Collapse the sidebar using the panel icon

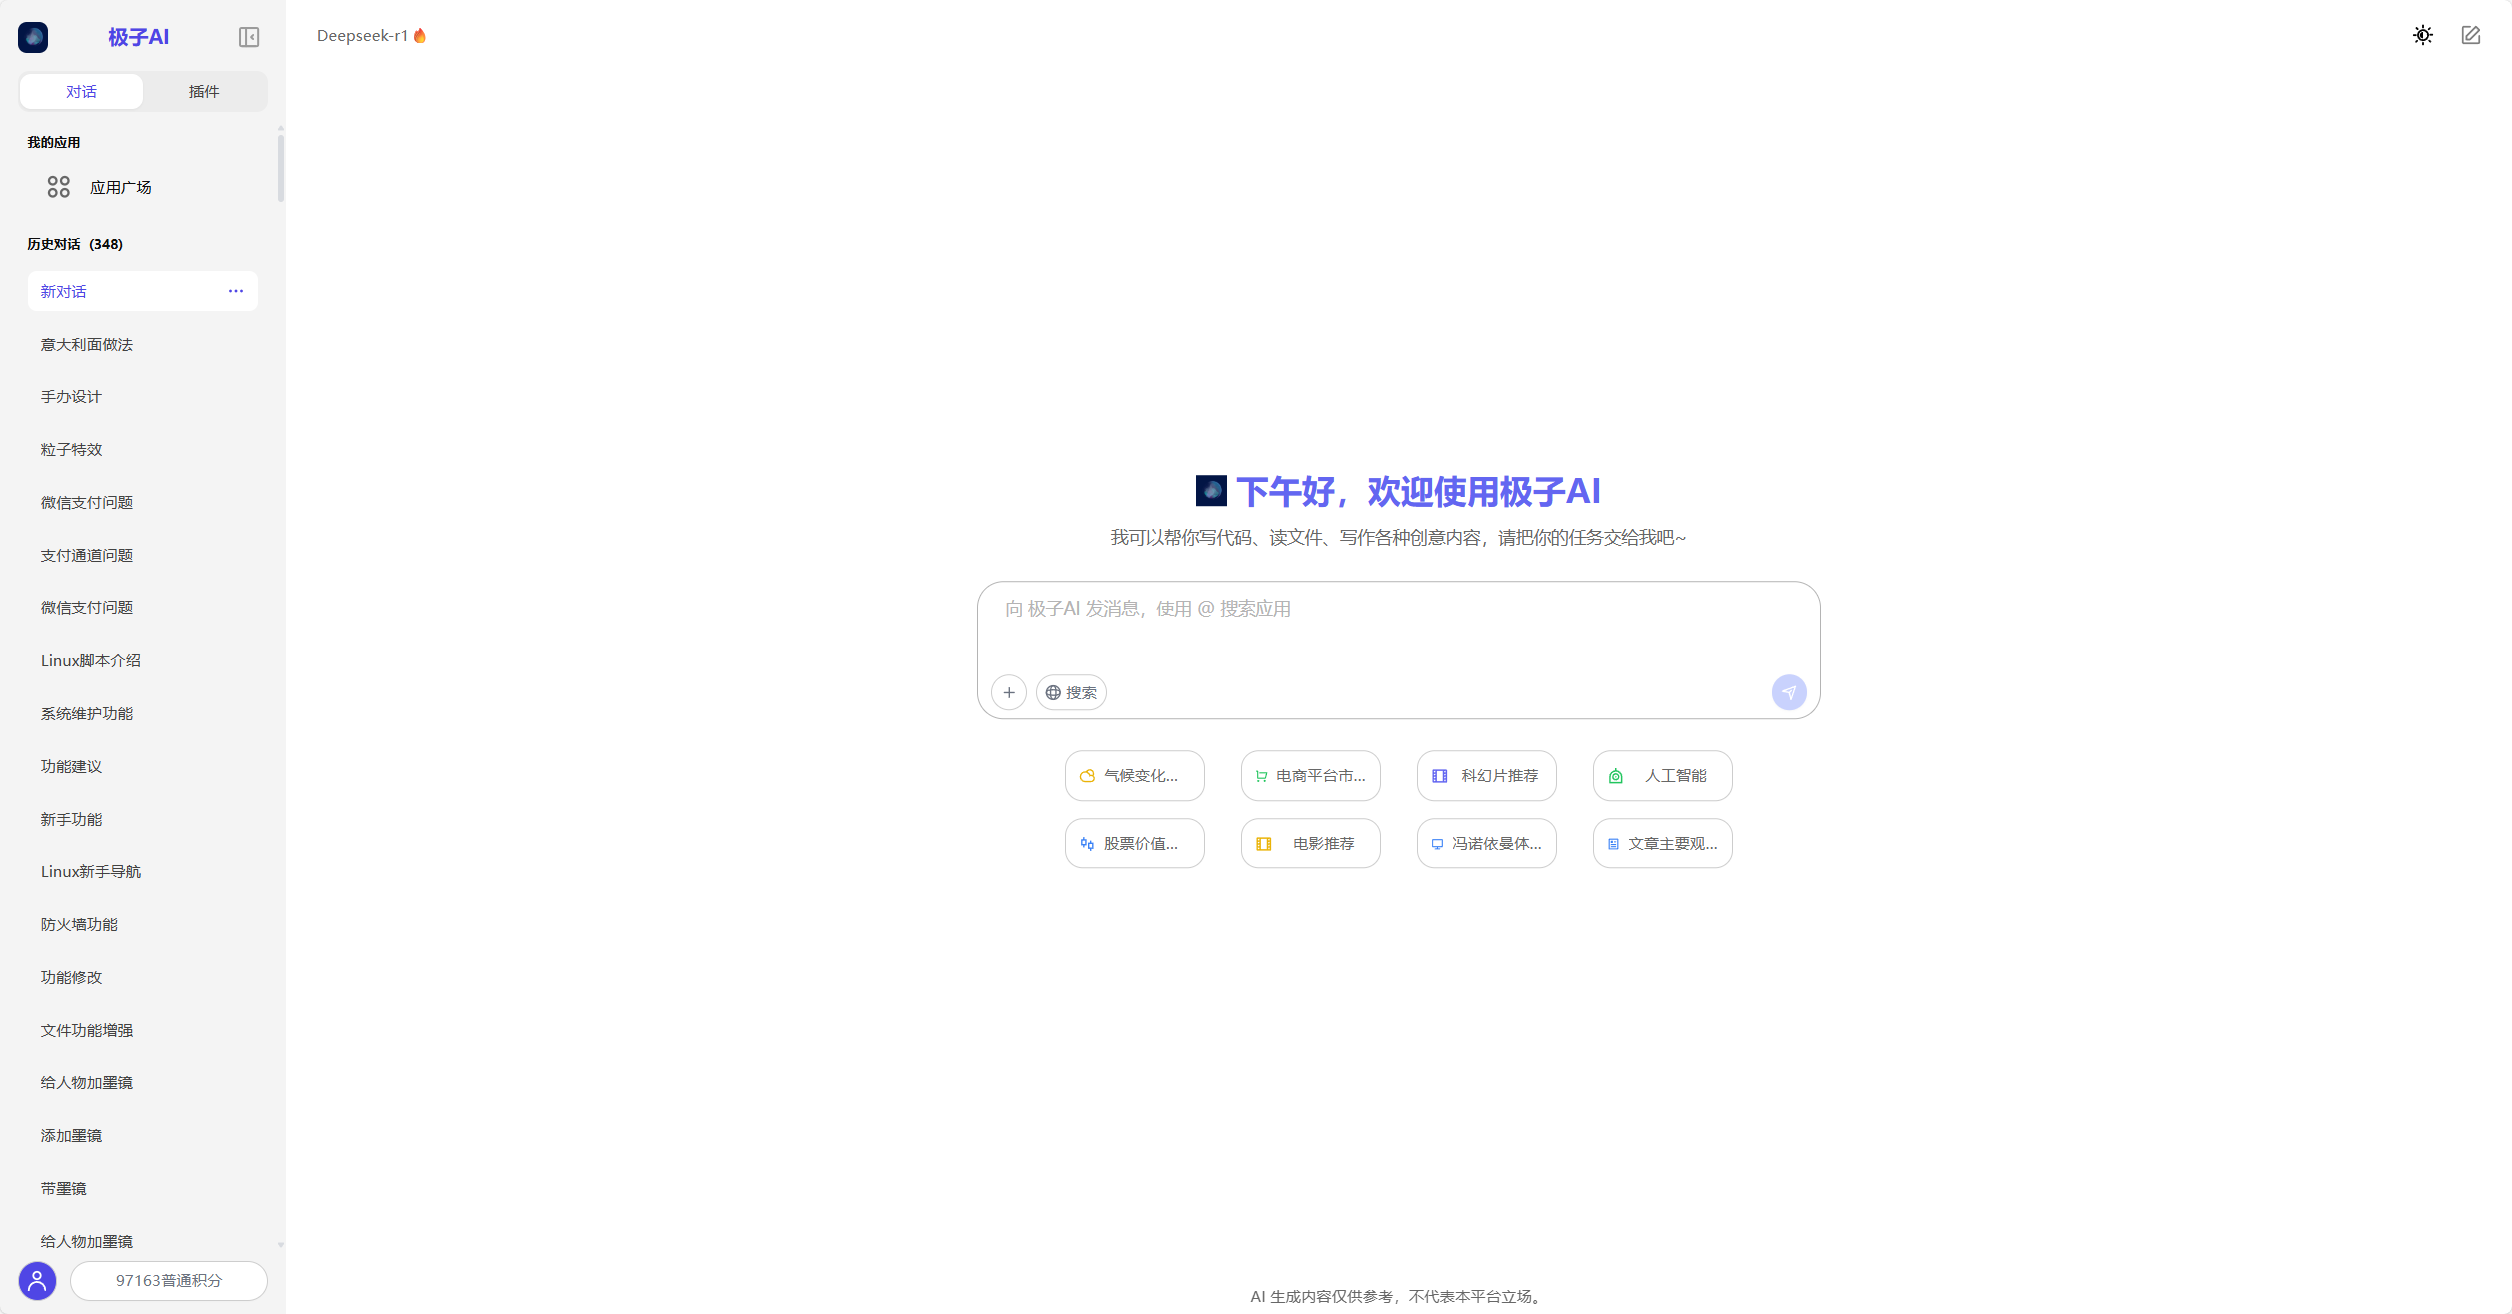(249, 37)
